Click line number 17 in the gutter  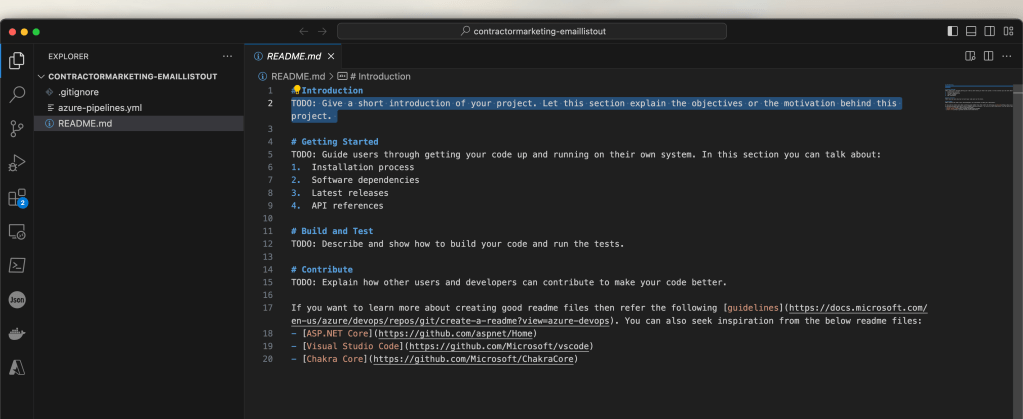267,308
